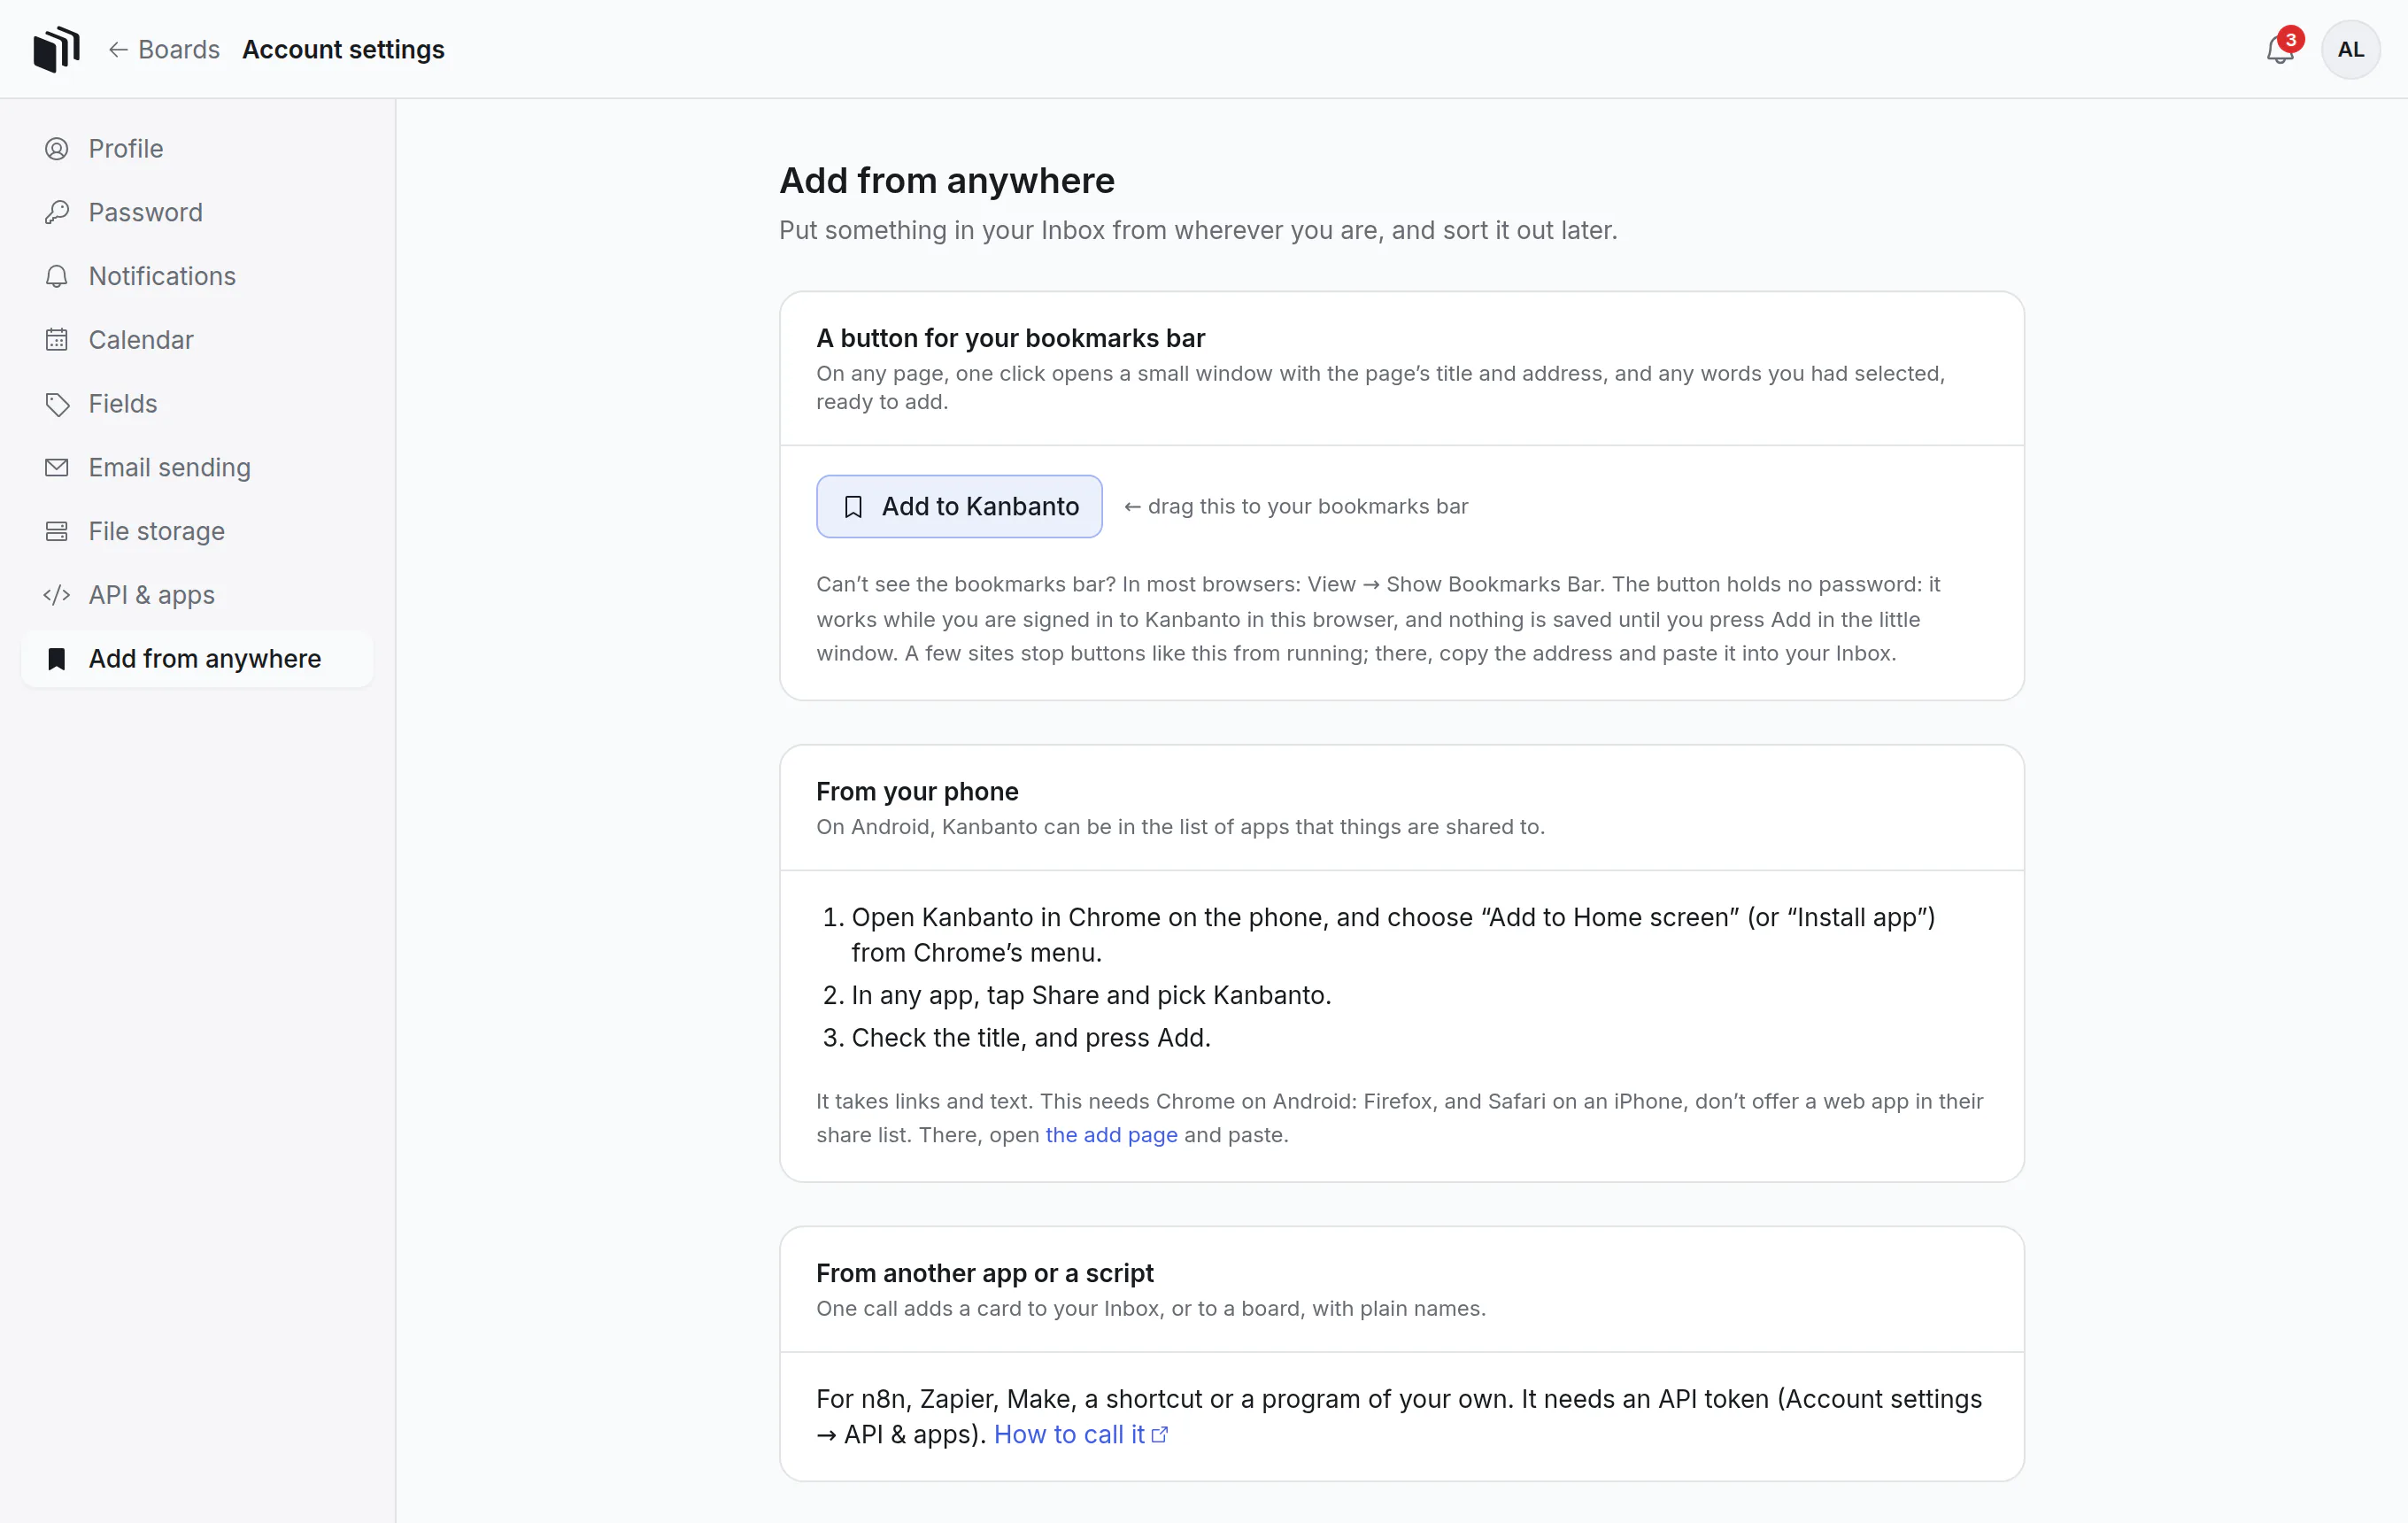Open the Profile settings section

pos(197,149)
